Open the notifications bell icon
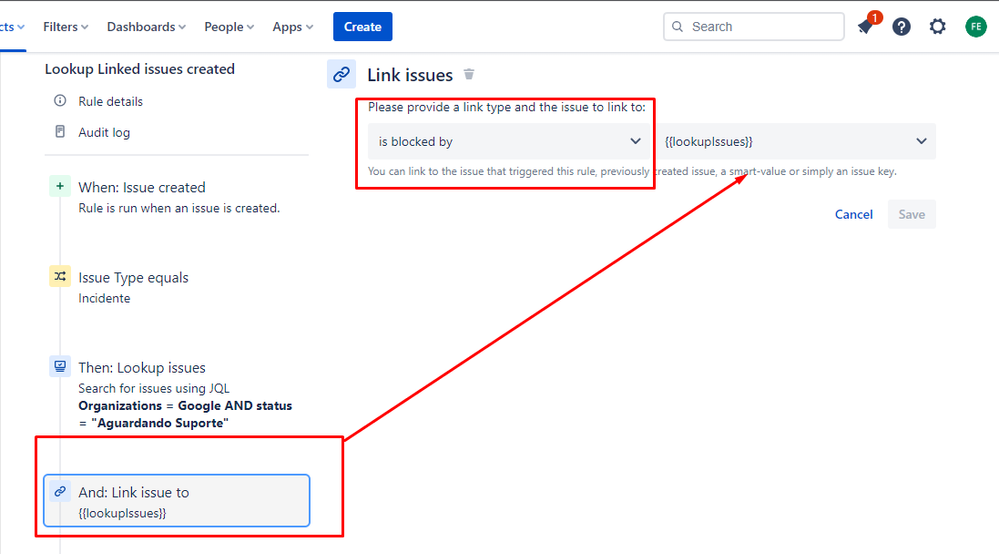Image resolution: width=999 pixels, height=554 pixels. click(x=865, y=27)
